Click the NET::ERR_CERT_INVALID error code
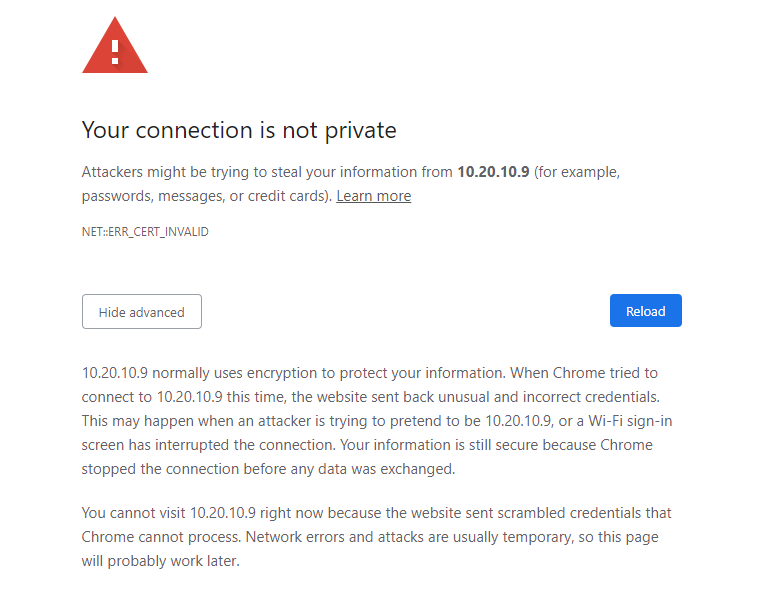Viewport: 760px width, 594px height. tap(145, 232)
